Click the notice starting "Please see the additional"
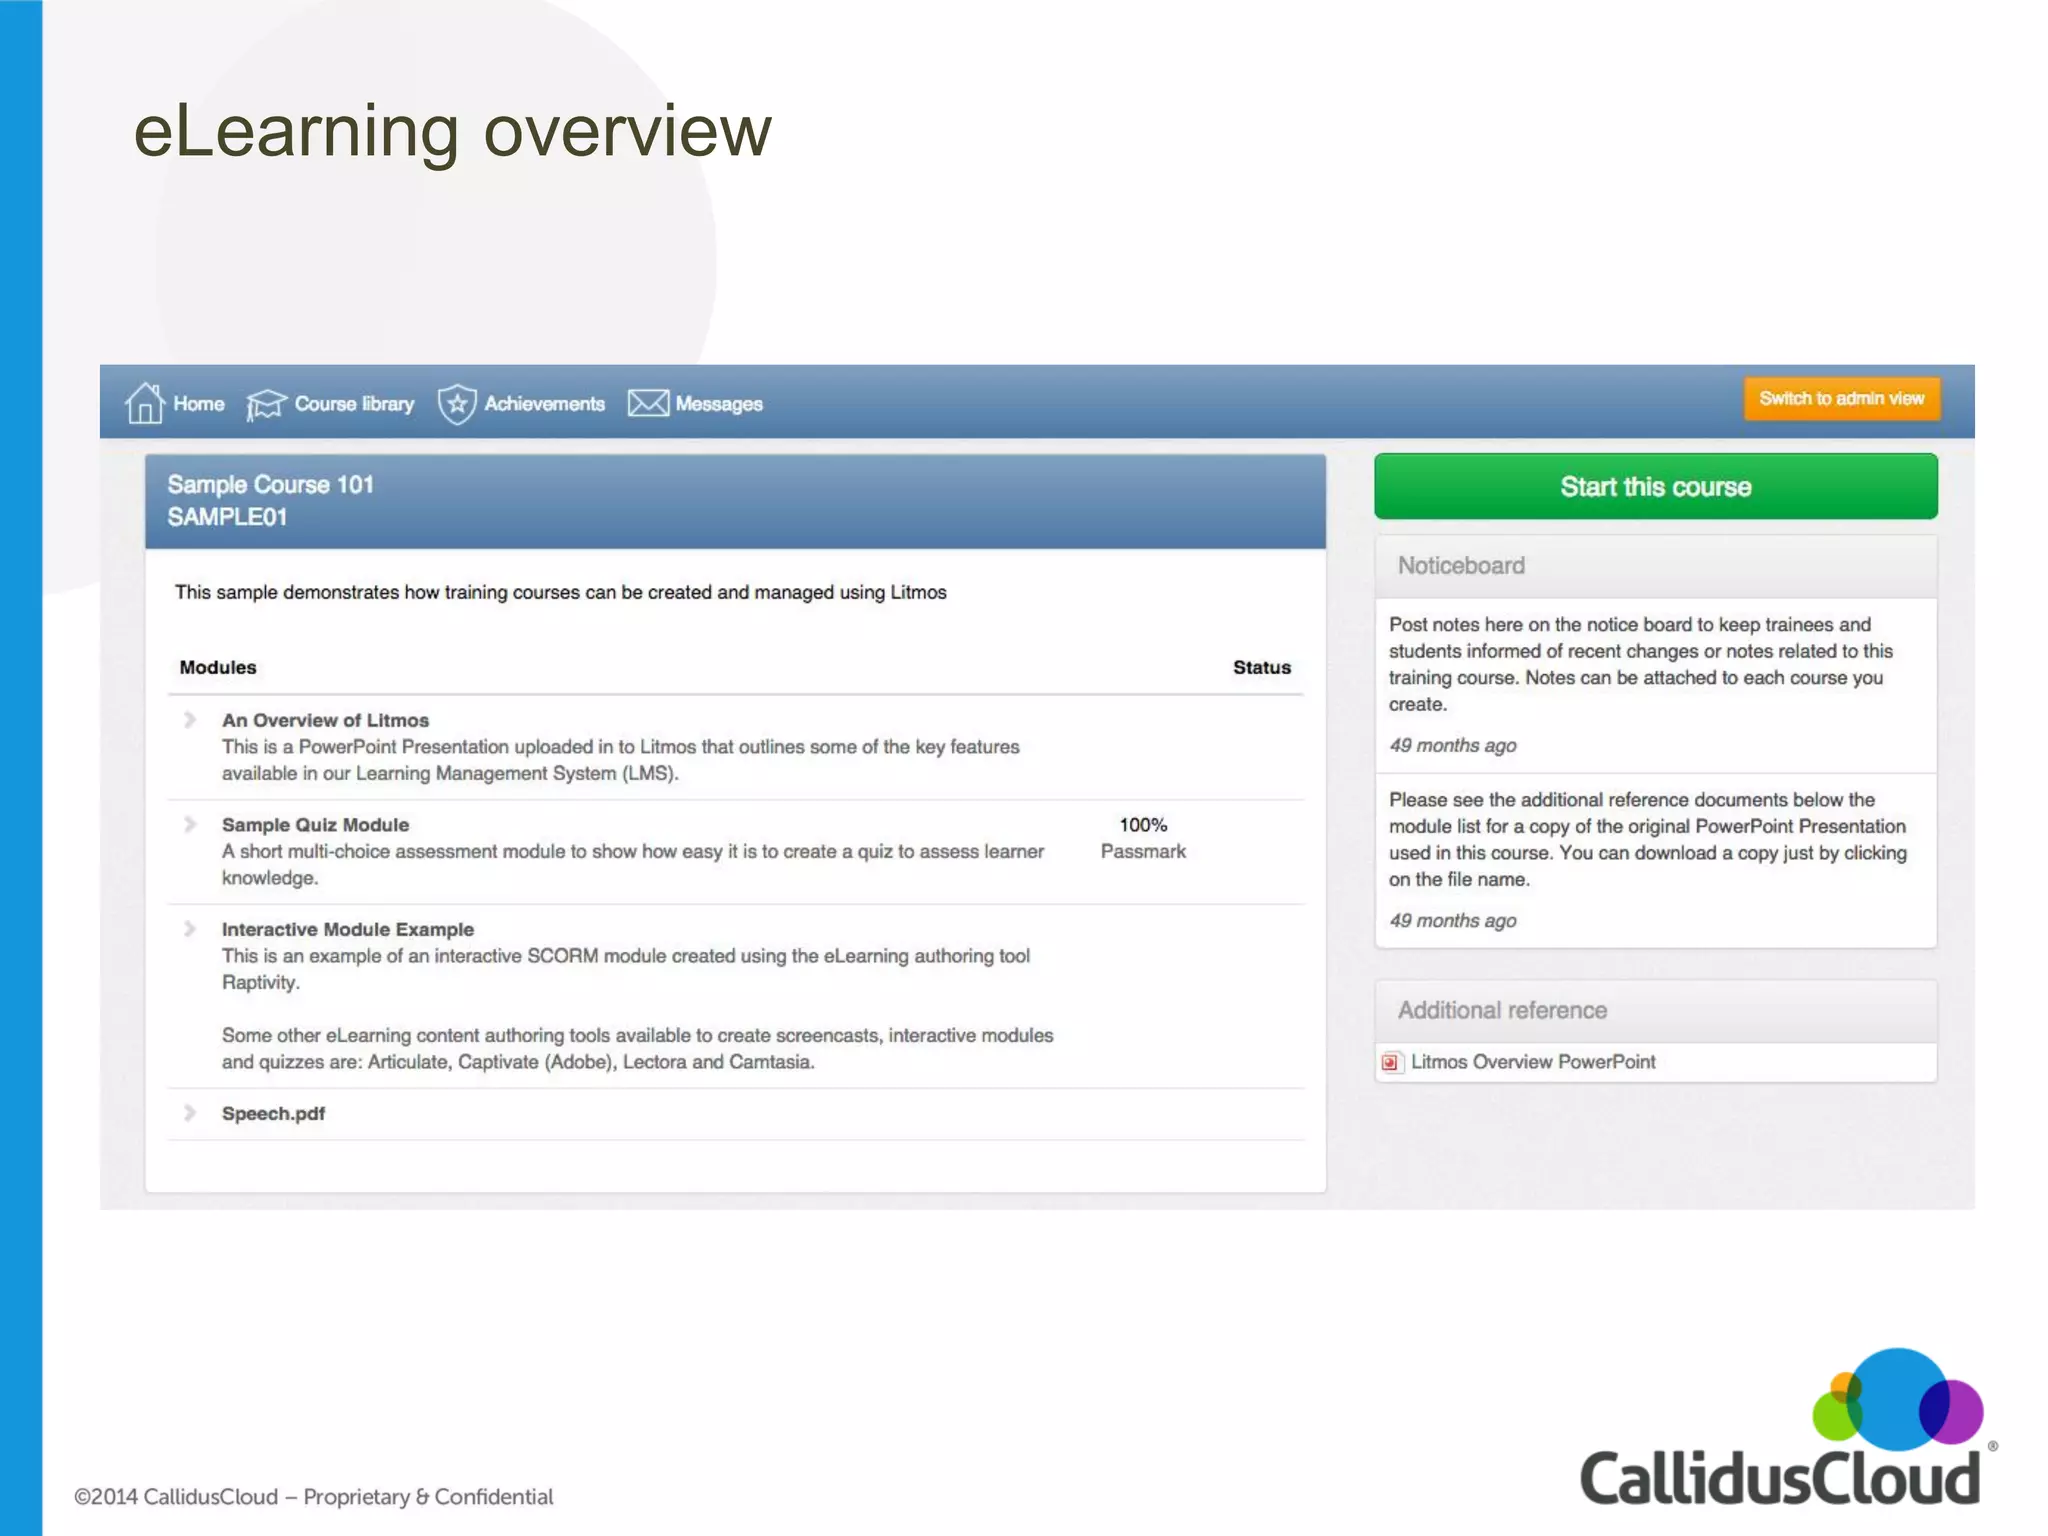The width and height of the screenshot is (2048, 1536). tap(1647, 839)
